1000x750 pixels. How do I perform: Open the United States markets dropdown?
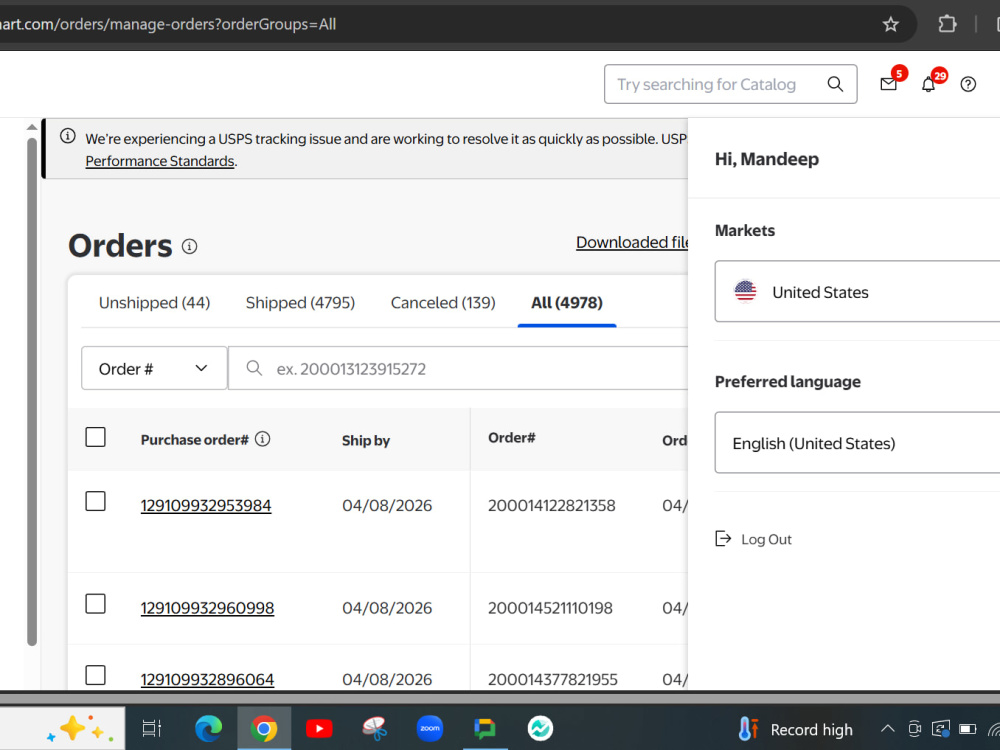tap(857, 291)
